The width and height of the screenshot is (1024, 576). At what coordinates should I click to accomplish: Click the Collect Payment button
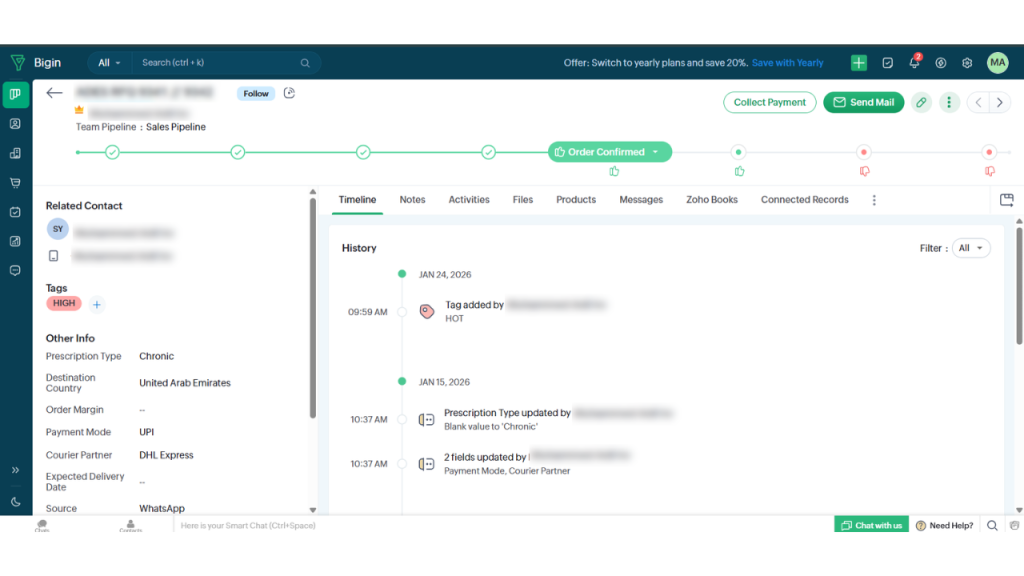click(x=769, y=102)
